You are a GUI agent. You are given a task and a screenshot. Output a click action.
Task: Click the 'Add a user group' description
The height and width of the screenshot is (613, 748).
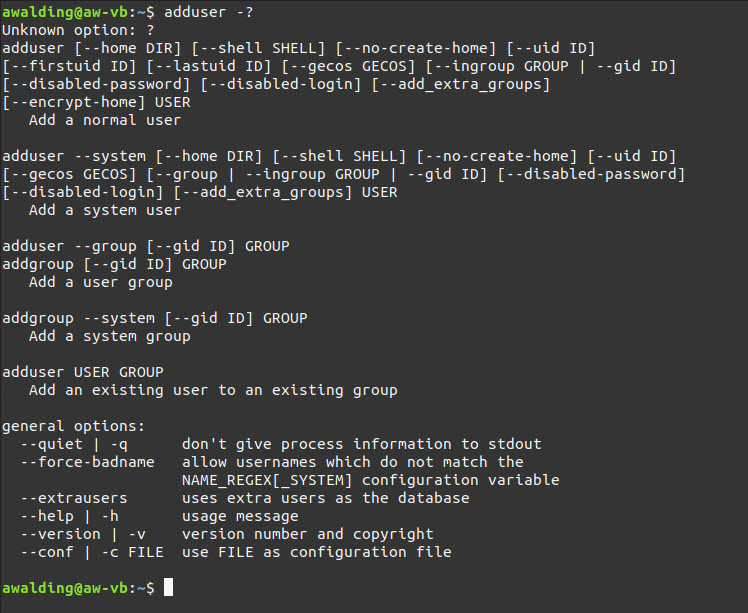pos(101,282)
